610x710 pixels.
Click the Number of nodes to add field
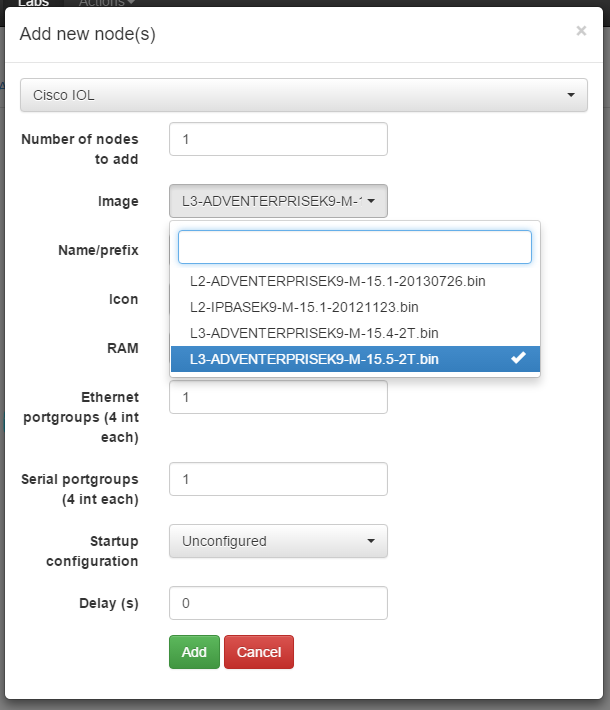(x=279, y=139)
